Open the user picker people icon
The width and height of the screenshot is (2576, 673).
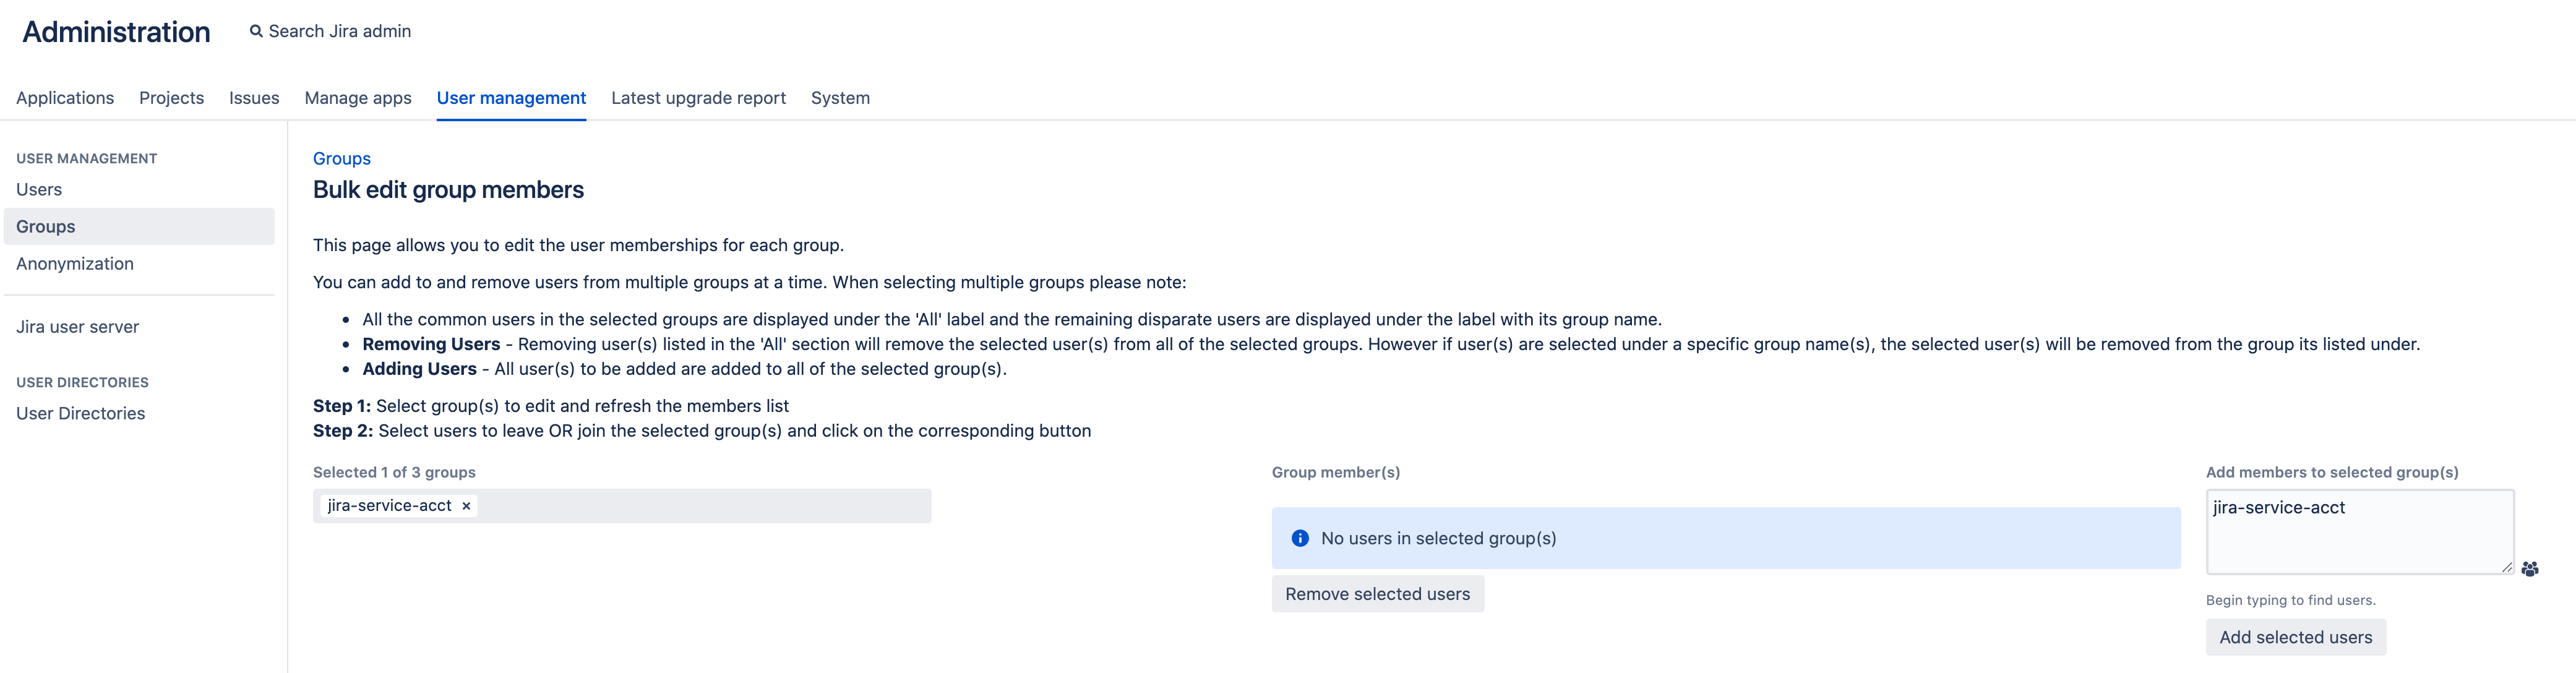pyautogui.click(x=2530, y=569)
